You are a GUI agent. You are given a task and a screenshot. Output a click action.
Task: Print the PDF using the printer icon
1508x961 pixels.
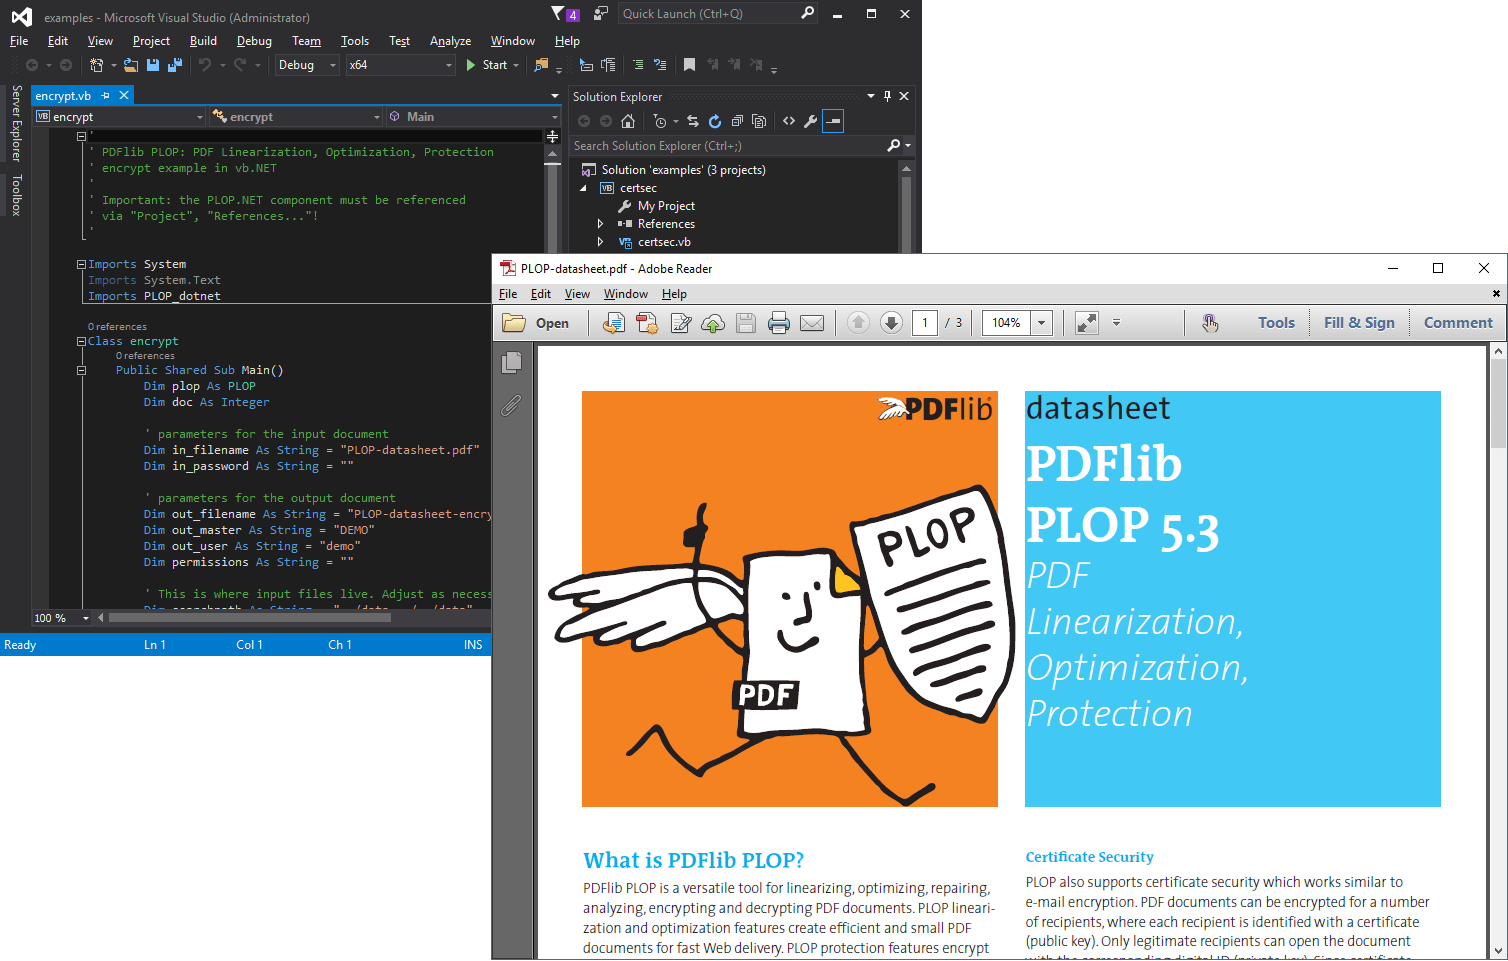[779, 323]
